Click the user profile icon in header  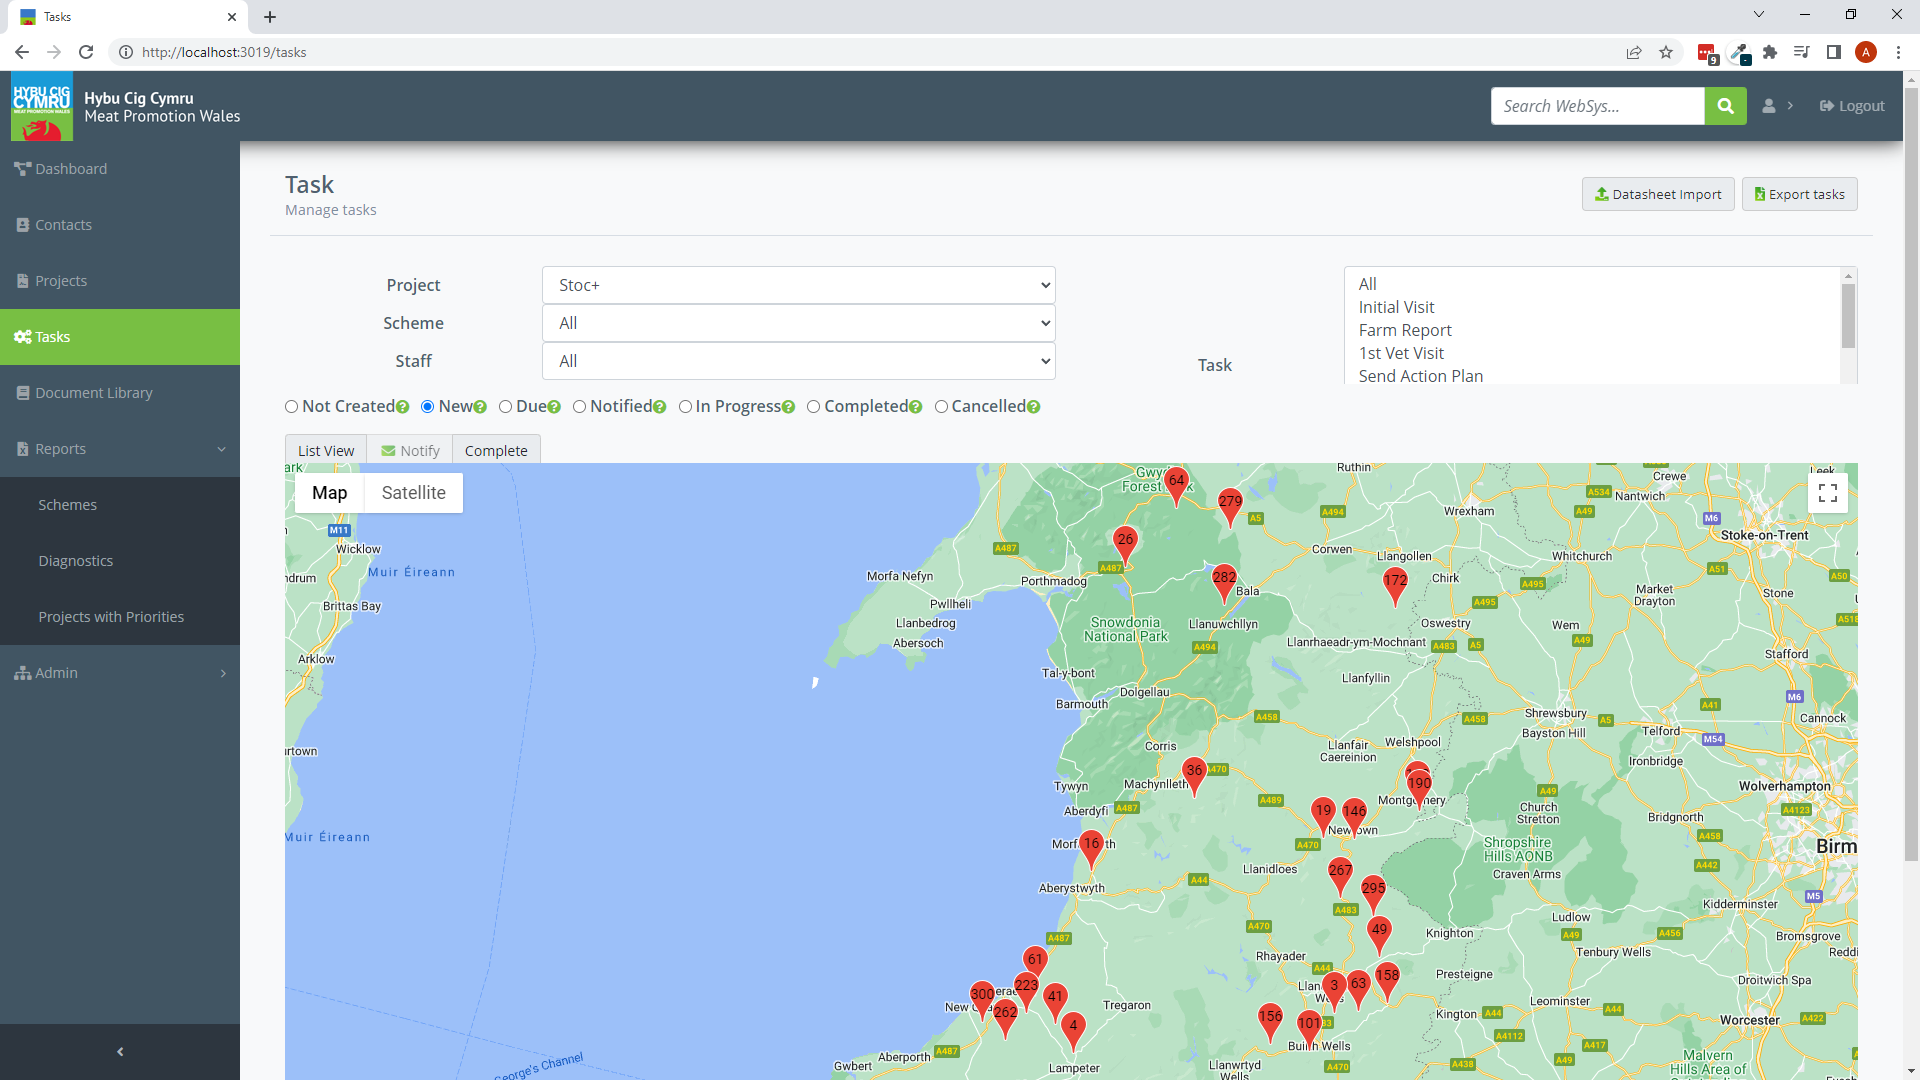pyautogui.click(x=1769, y=106)
